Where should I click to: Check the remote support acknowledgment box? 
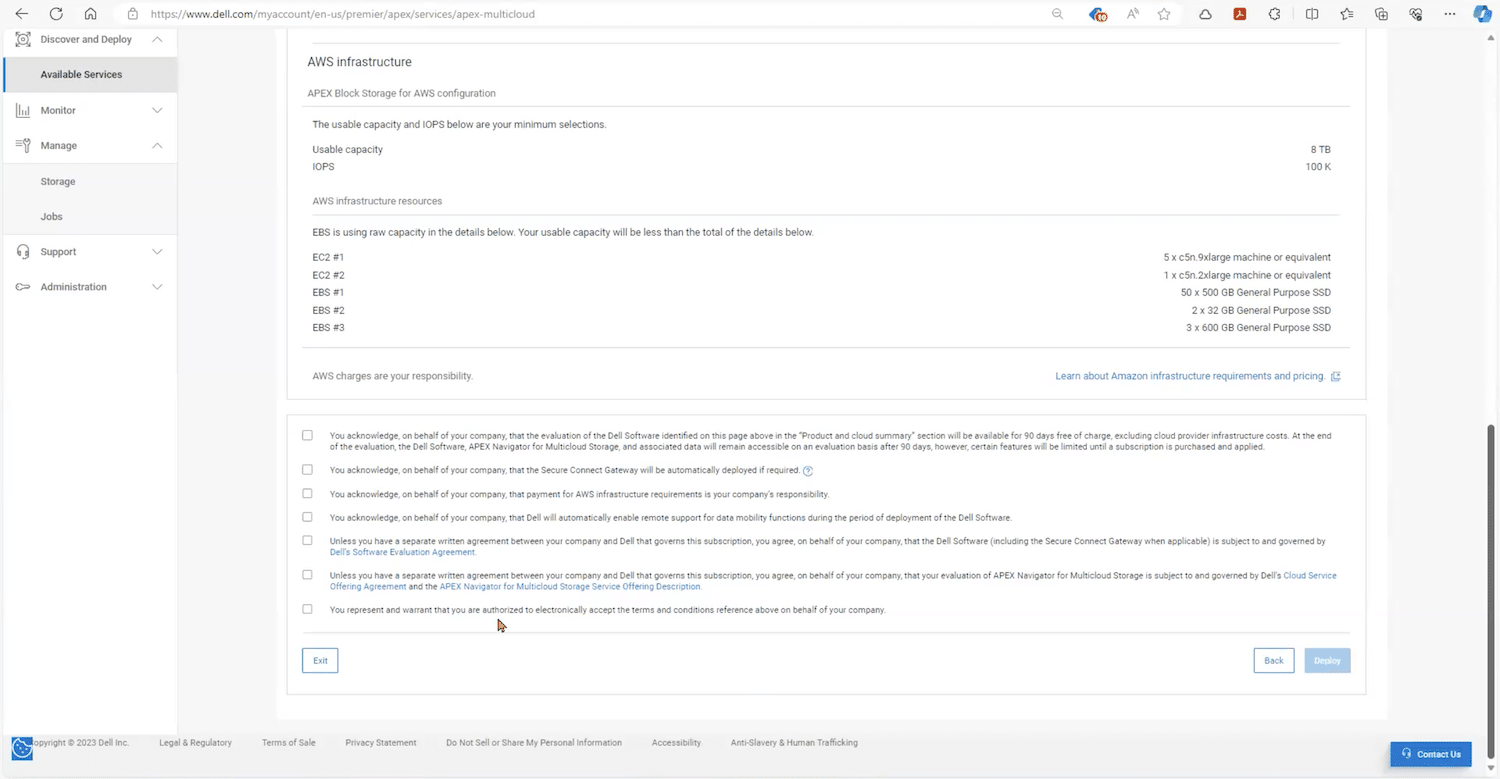click(307, 517)
